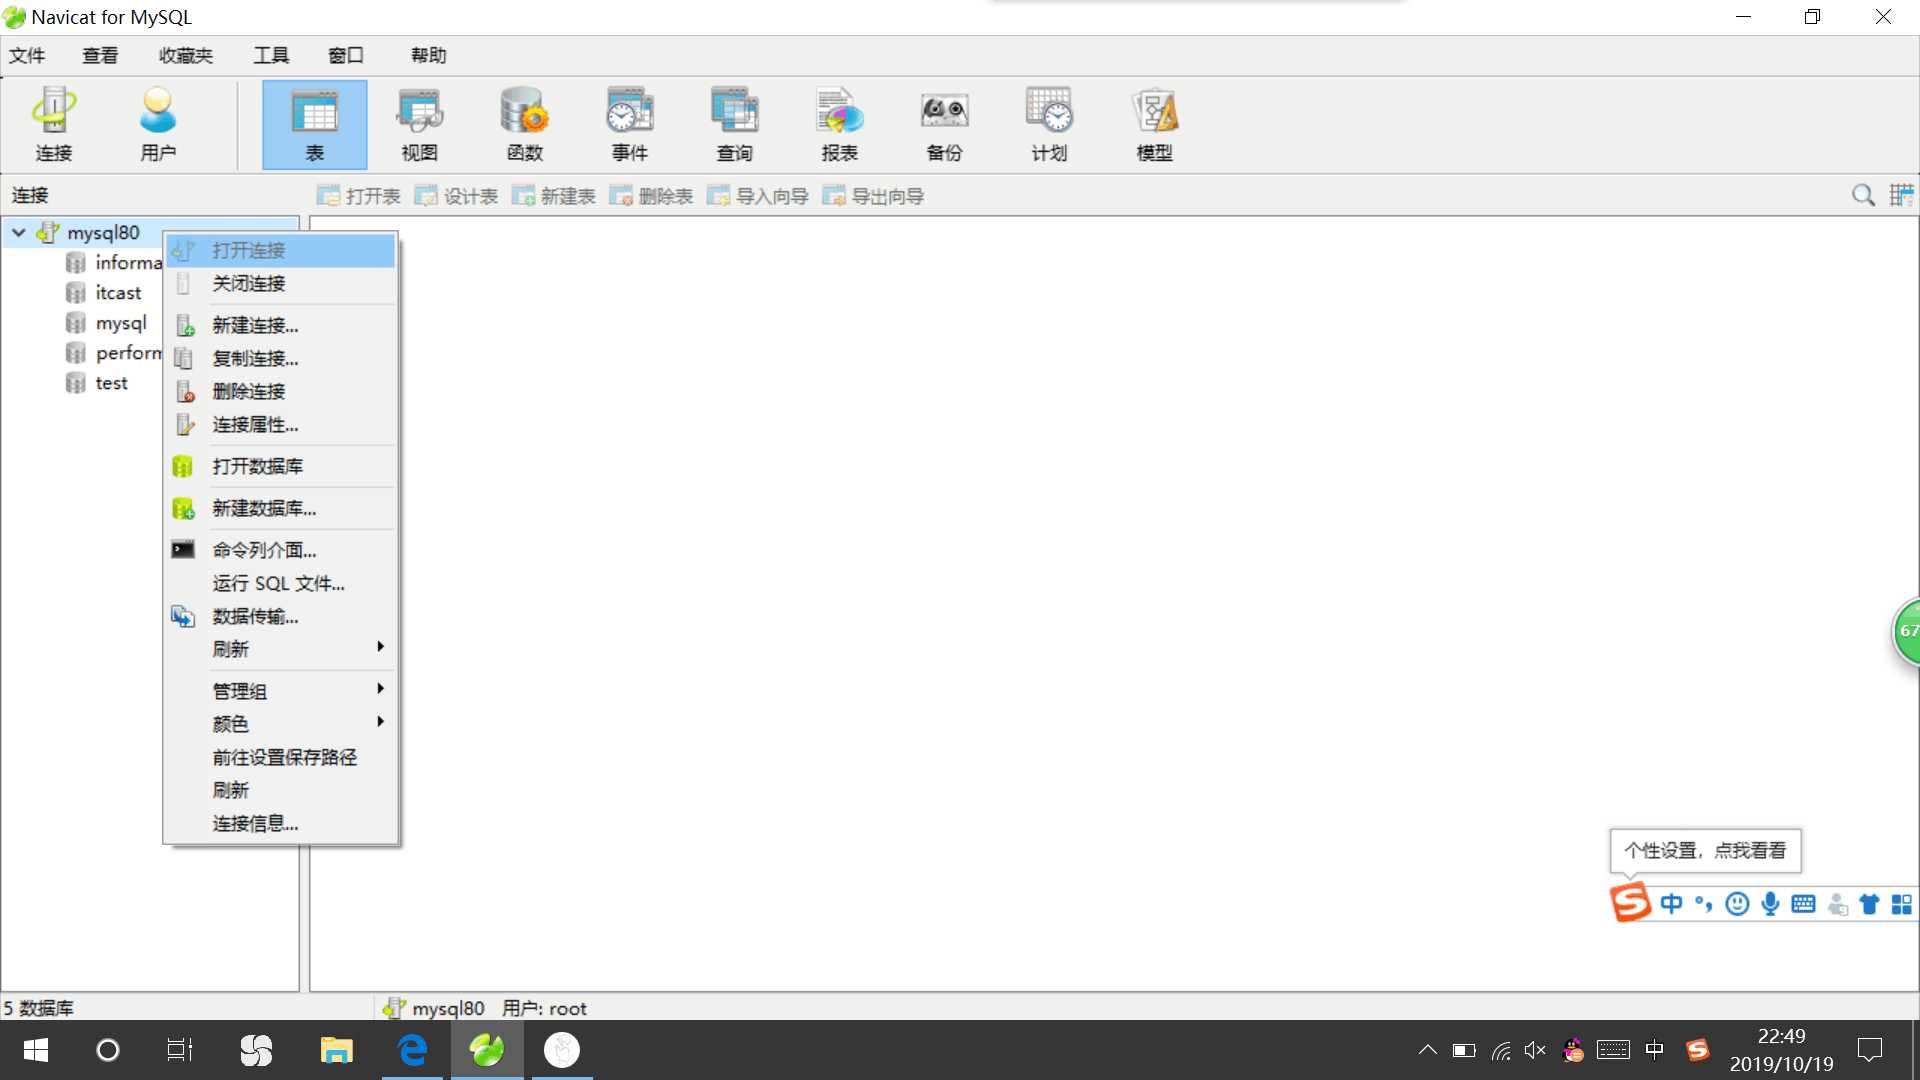This screenshot has width=1920, height=1080.
Task: Expand the first 刷新 submenu with arrow
Action: pos(281,649)
